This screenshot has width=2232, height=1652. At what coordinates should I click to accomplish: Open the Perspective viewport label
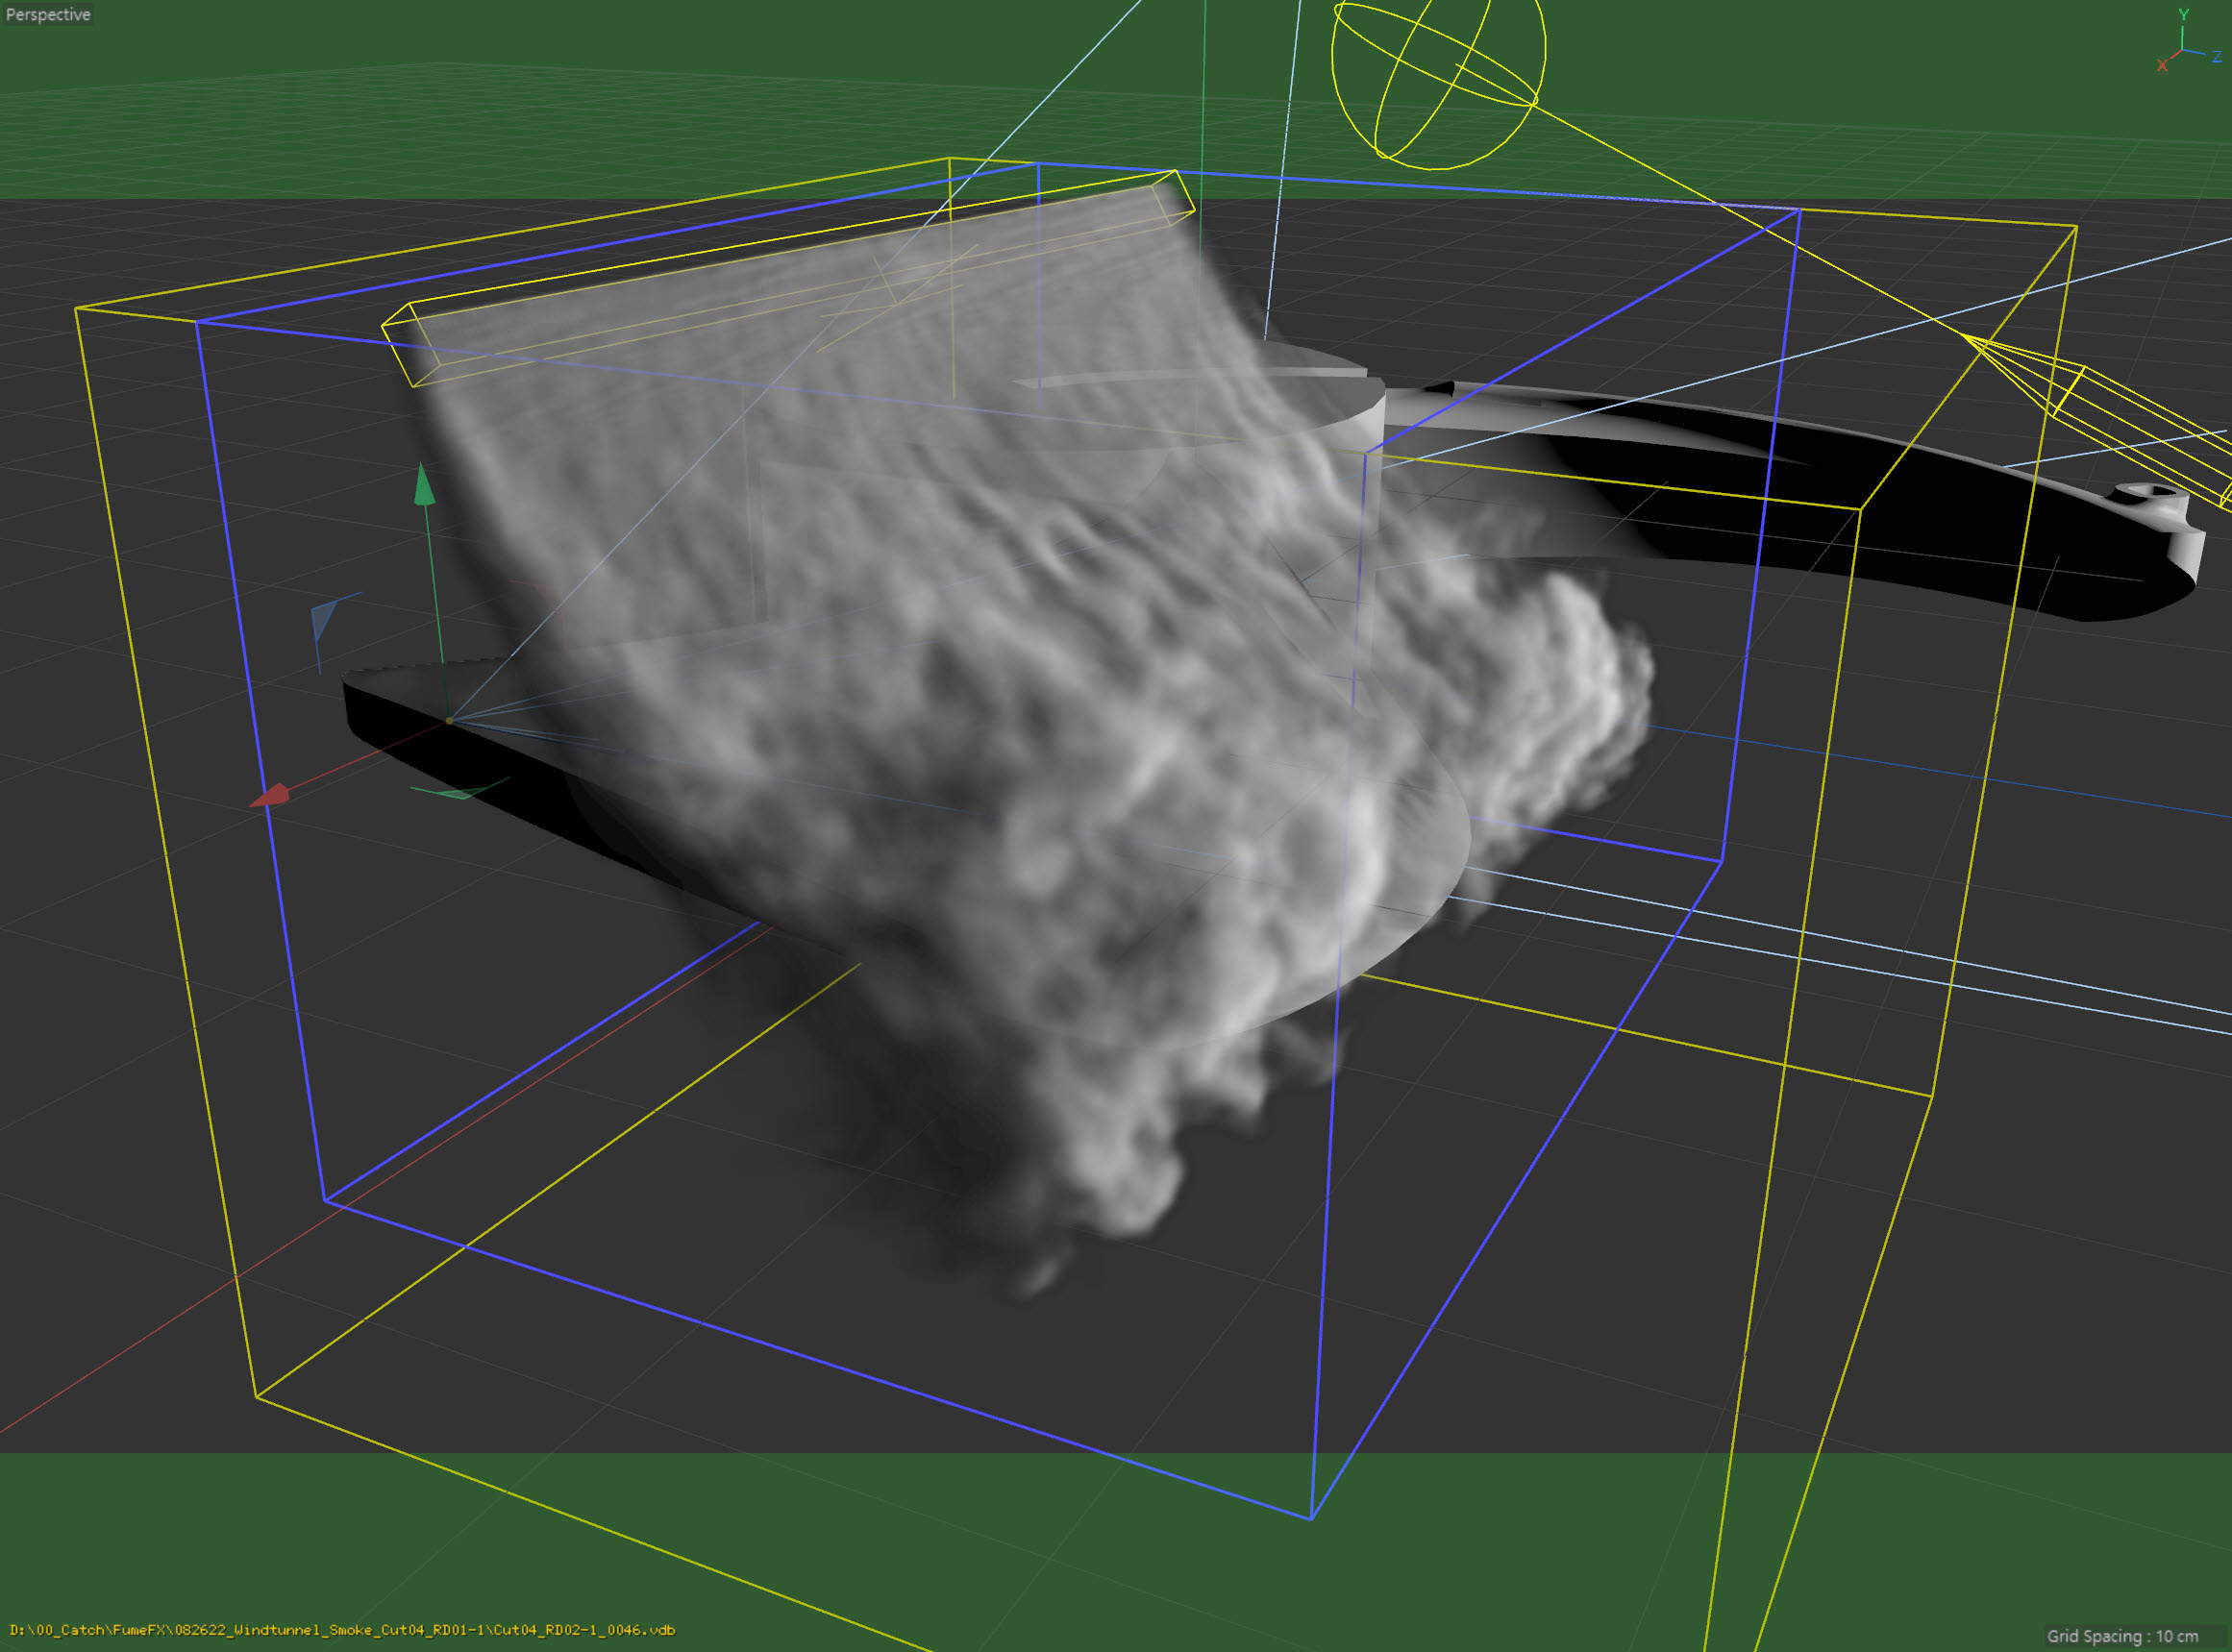(48, 14)
